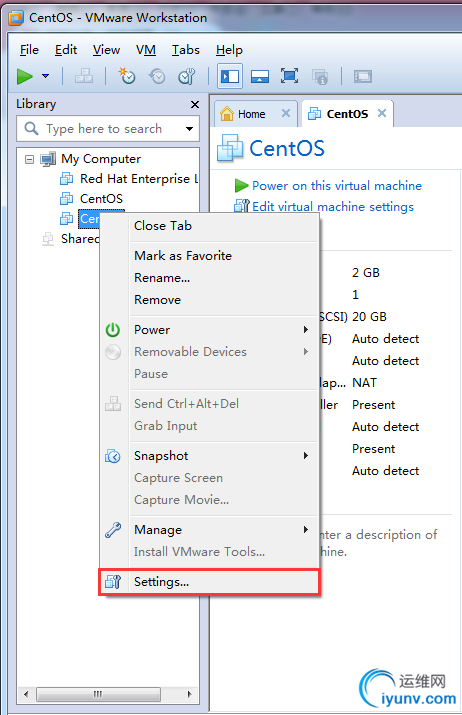Enter full screen mode via toolbar icon
The image size is (462, 715).
click(289, 76)
